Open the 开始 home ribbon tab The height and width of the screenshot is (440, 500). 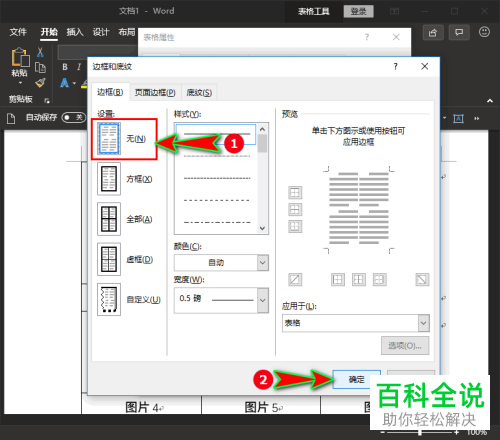49,32
